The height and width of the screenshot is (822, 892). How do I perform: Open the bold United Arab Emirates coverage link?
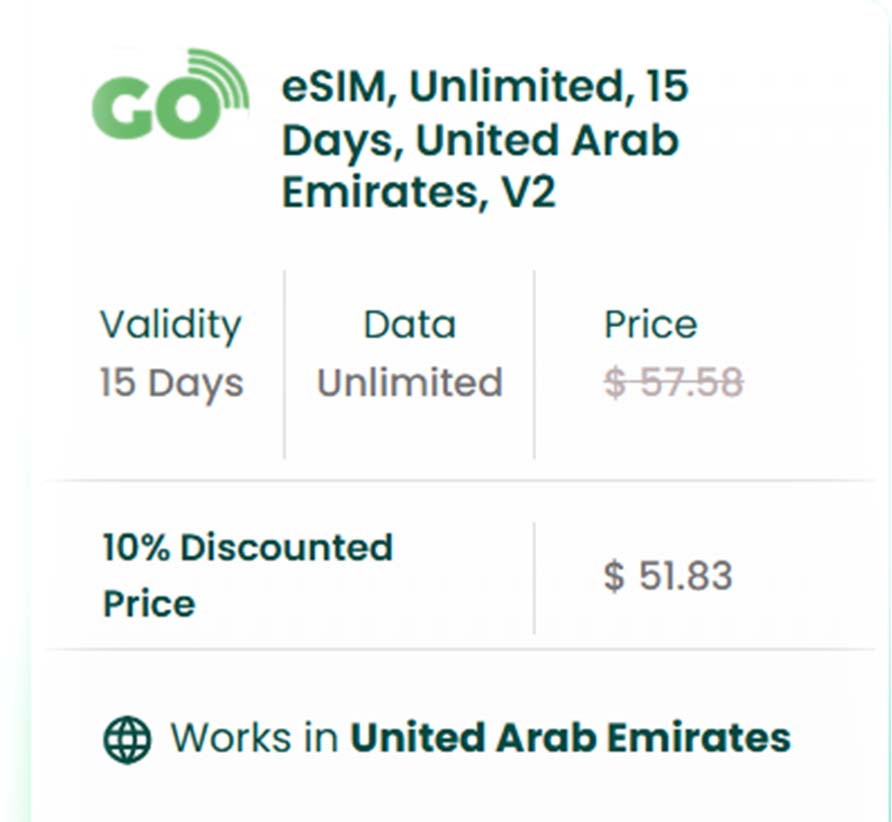tap(570, 739)
